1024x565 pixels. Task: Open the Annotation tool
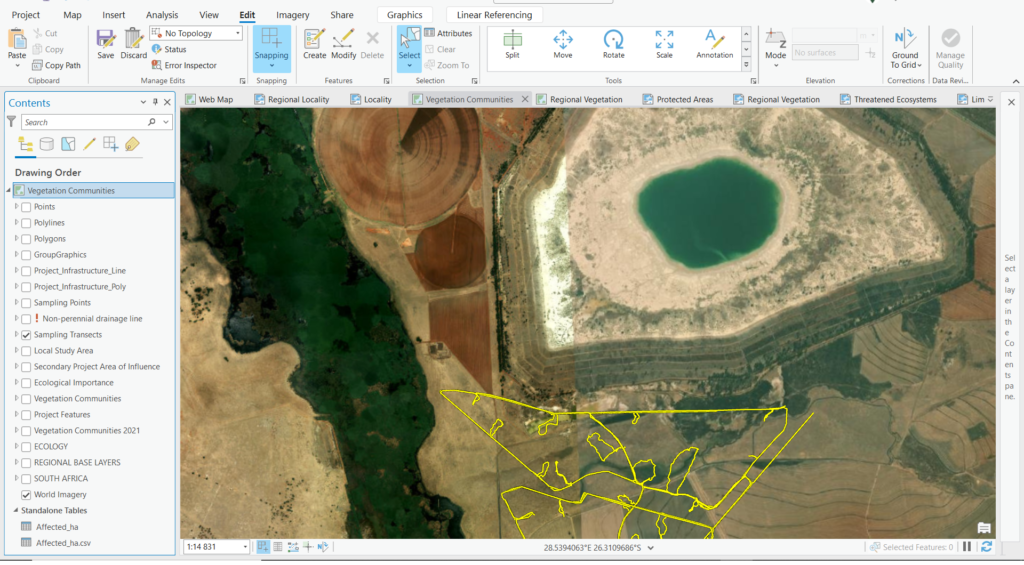714,42
